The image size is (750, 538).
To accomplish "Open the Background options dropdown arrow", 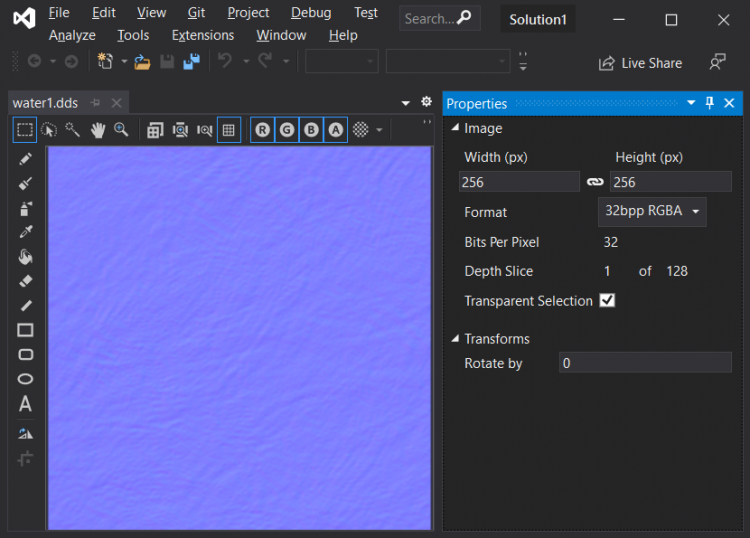I will 379,130.
